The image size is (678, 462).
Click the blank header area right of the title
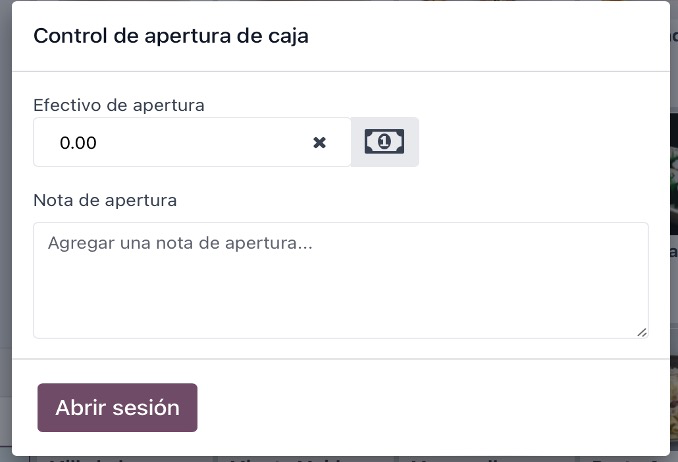point(489,36)
